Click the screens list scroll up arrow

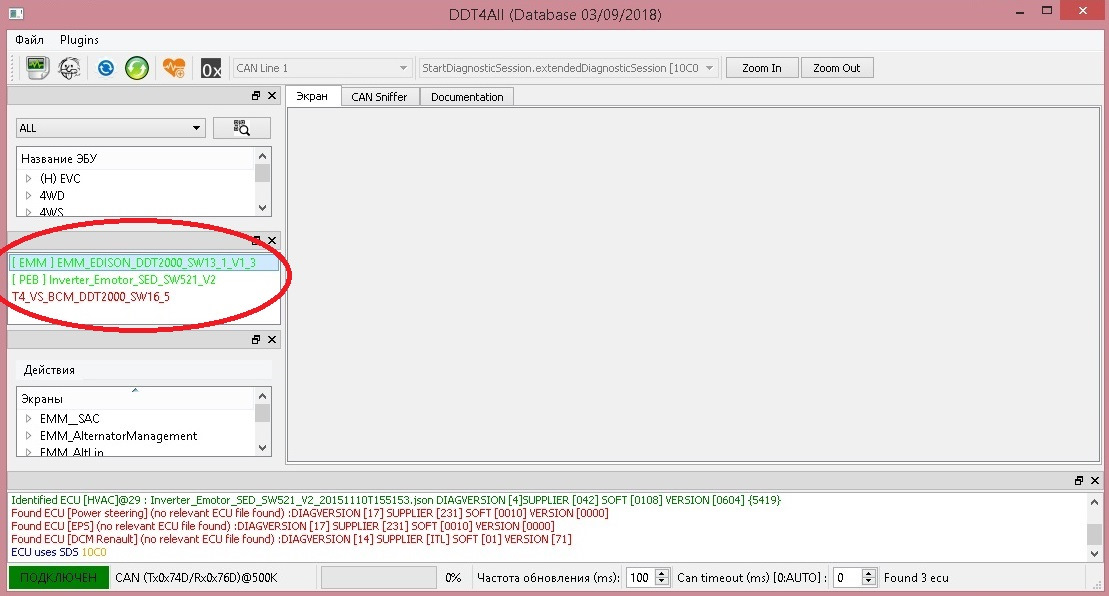pos(262,396)
